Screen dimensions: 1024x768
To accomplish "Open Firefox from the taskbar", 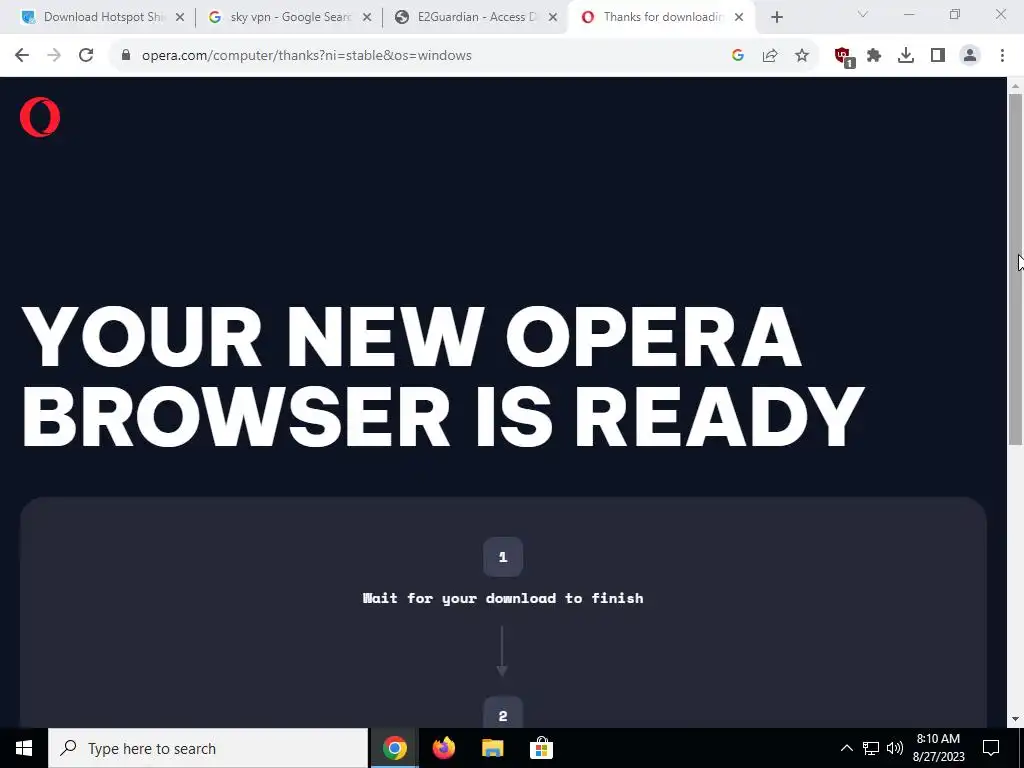I will pos(443,748).
